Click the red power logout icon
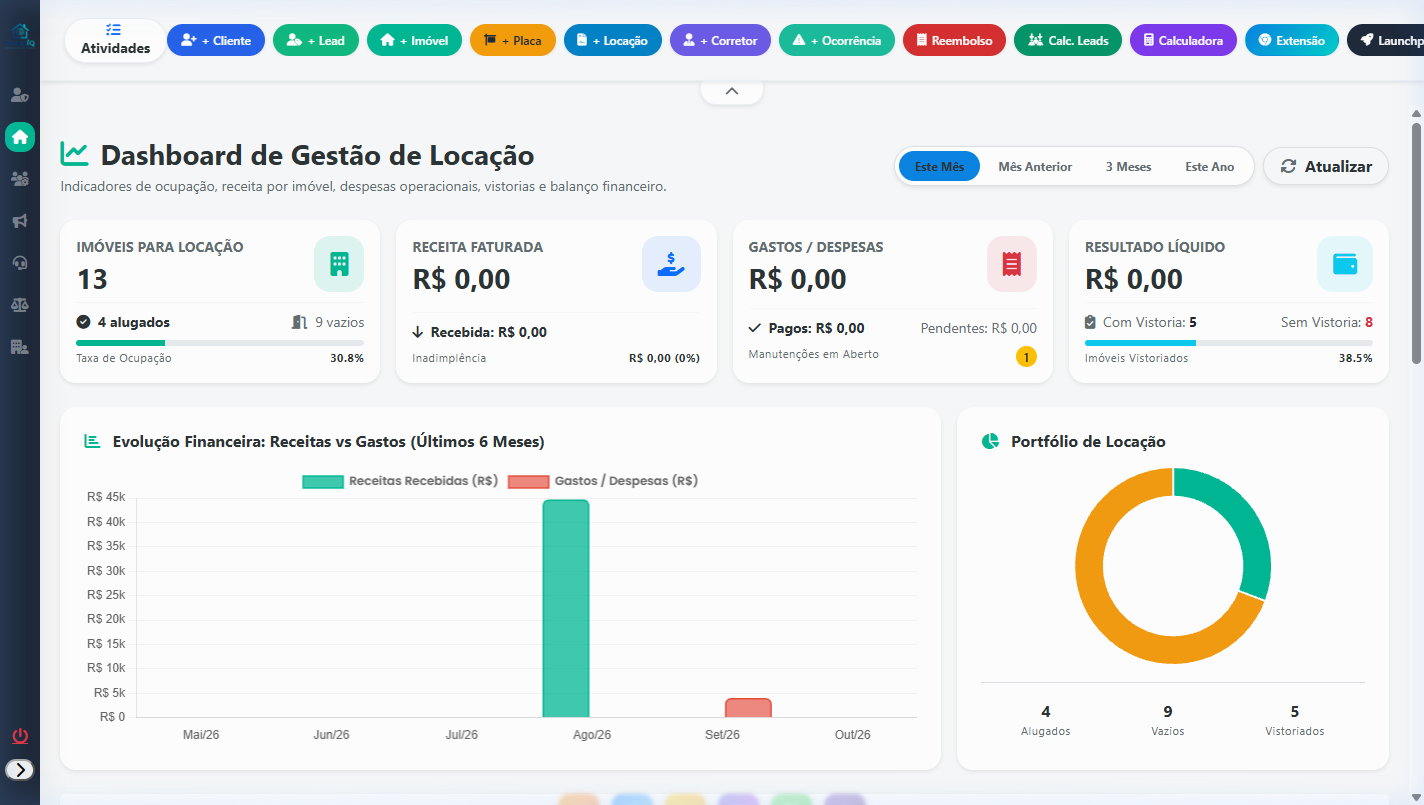Image resolution: width=1424 pixels, height=805 pixels. click(20, 736)
